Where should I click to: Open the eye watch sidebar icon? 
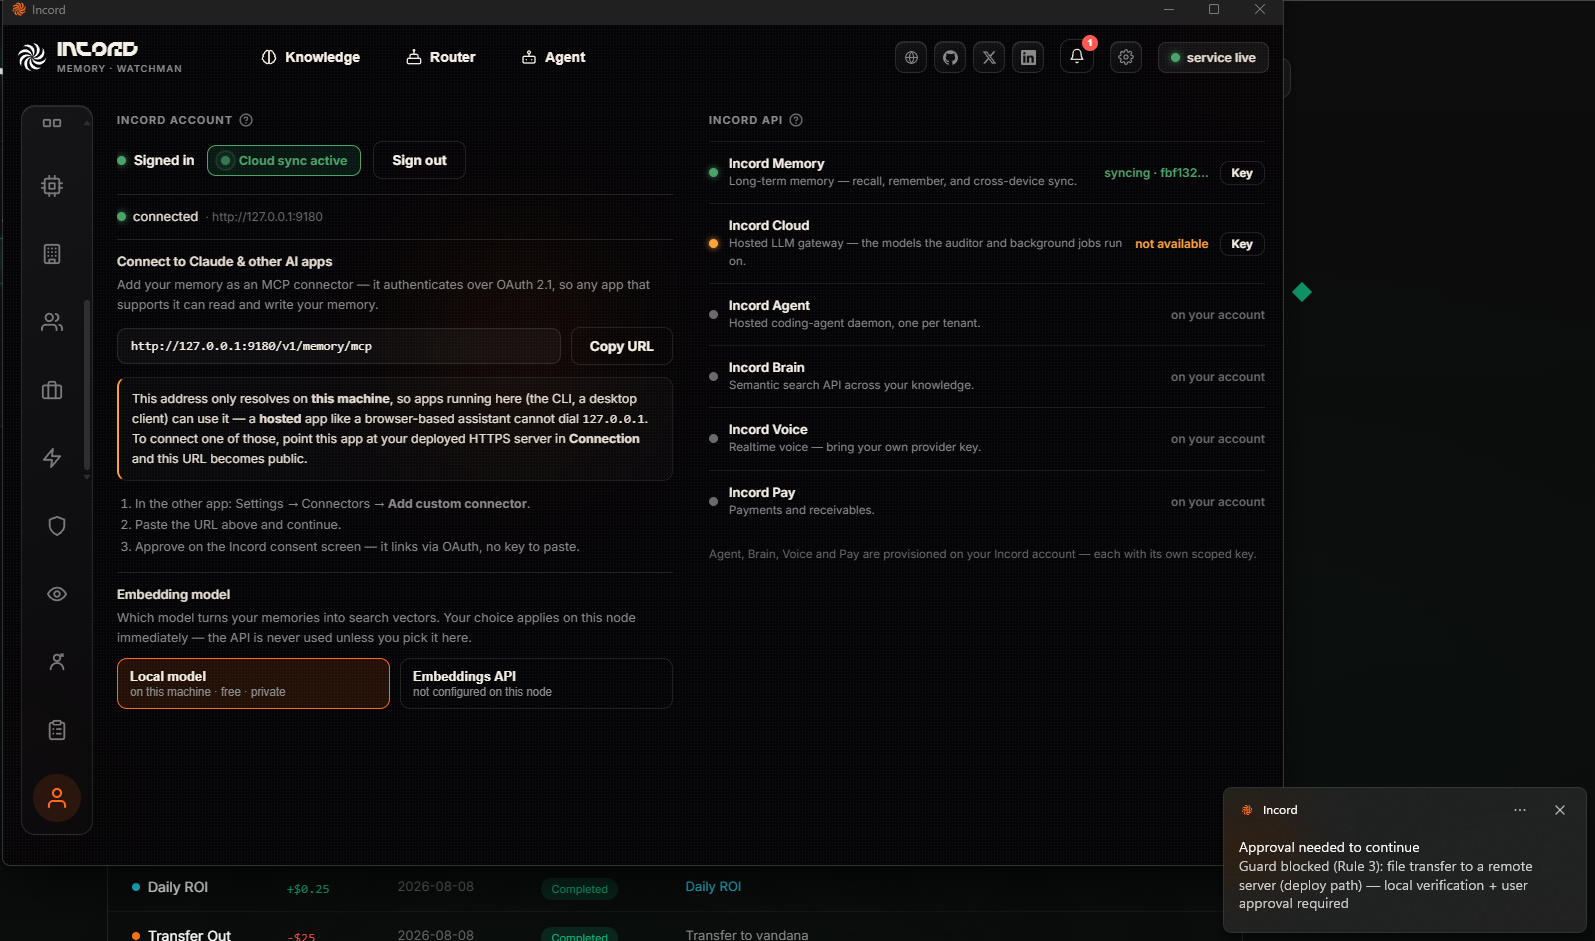(57, 594)
